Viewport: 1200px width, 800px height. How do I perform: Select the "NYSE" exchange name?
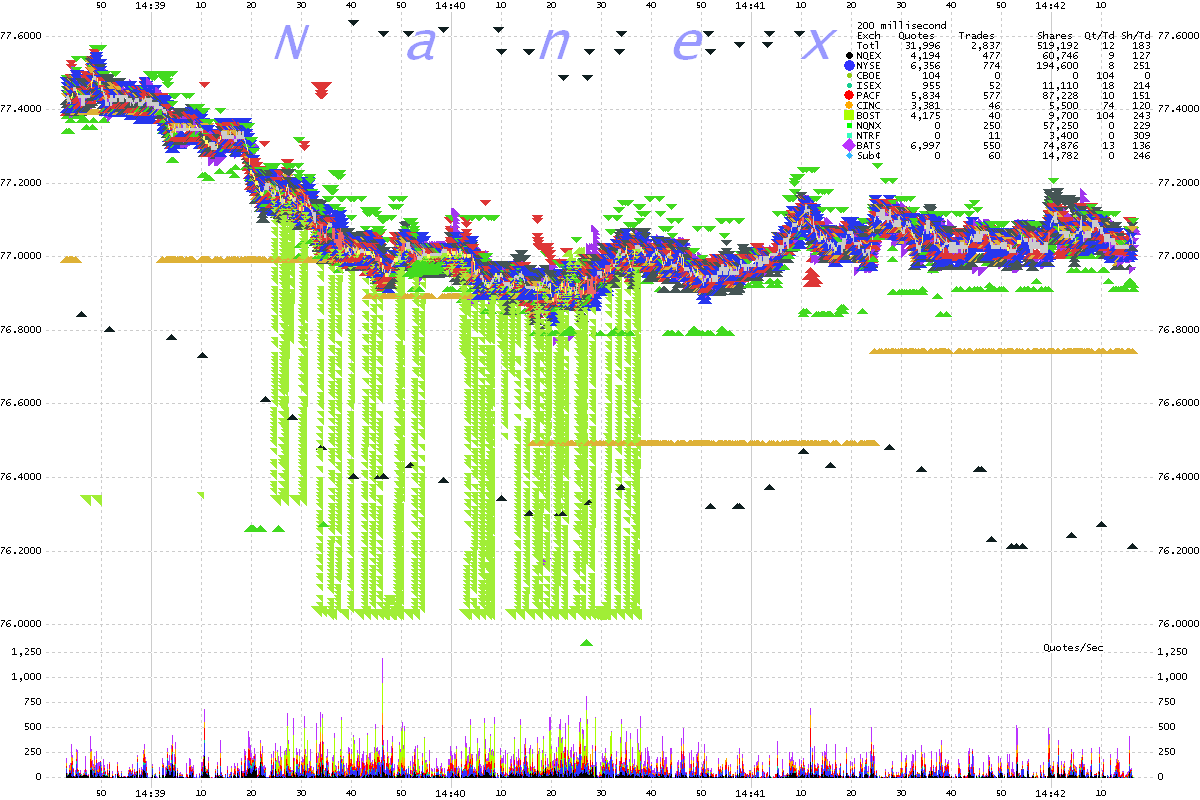coord(869,66)
